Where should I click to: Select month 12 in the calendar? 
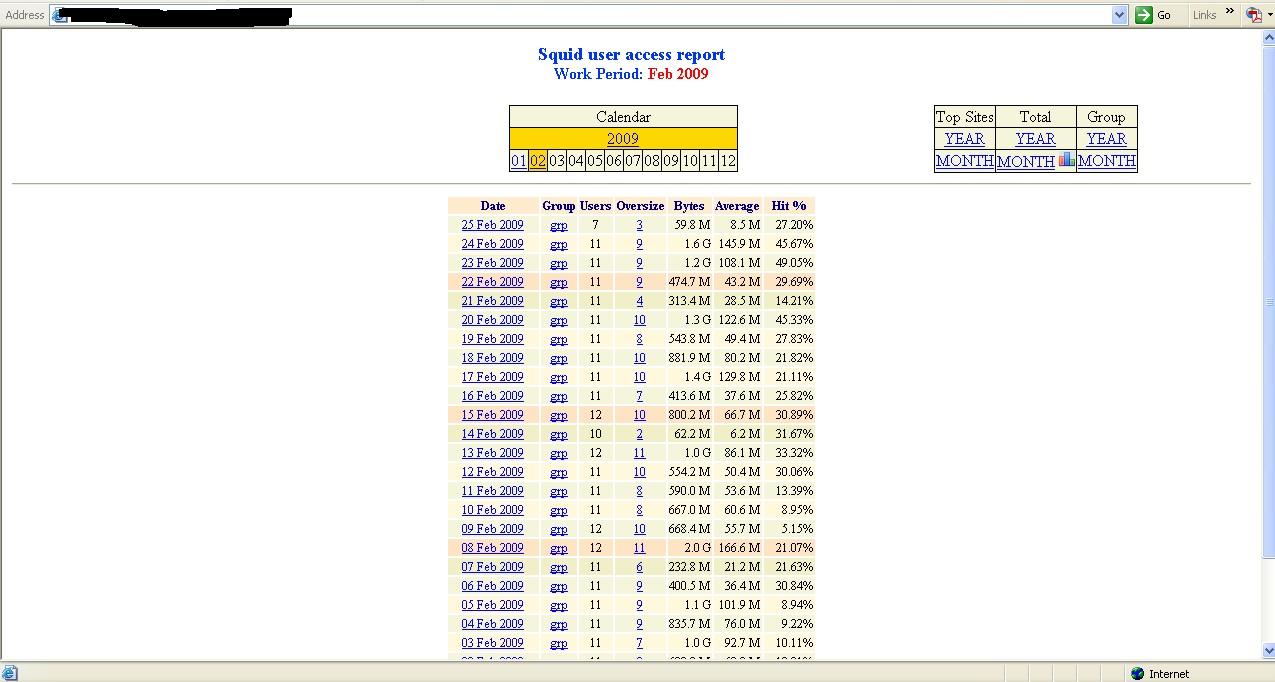pos(728,161)
